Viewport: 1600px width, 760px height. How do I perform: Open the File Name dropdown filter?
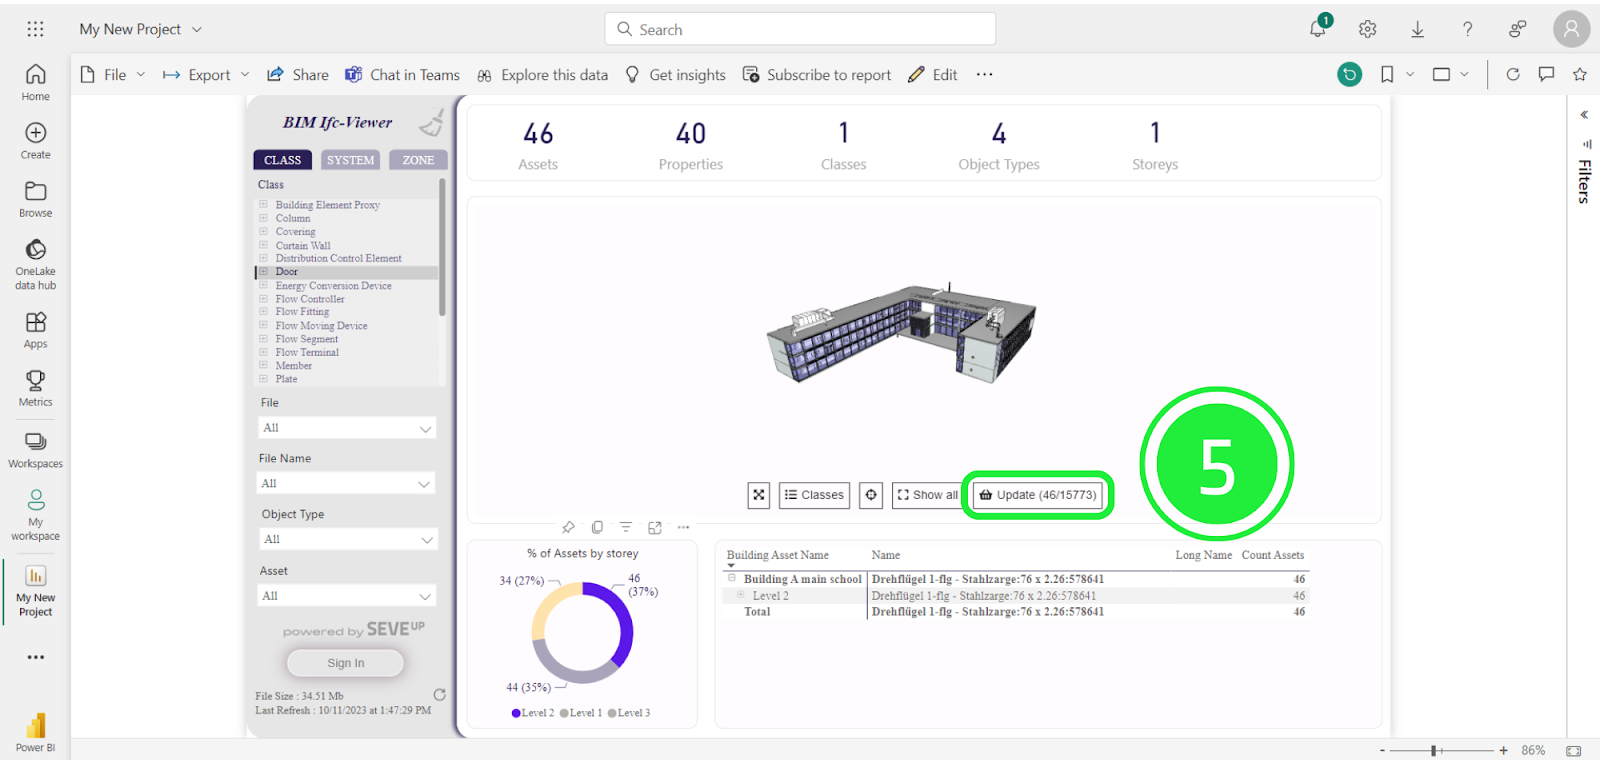coord(347,484)
